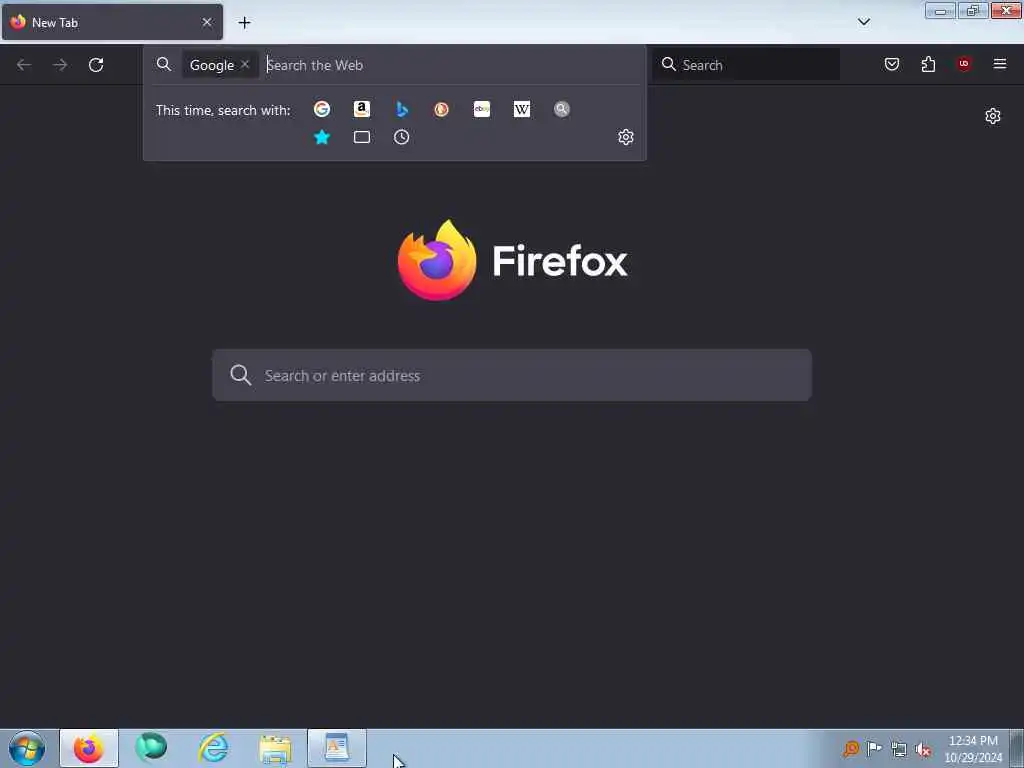Screen dimensions: 1024x768
Task: Go back one page
Action: coord(24,65)
